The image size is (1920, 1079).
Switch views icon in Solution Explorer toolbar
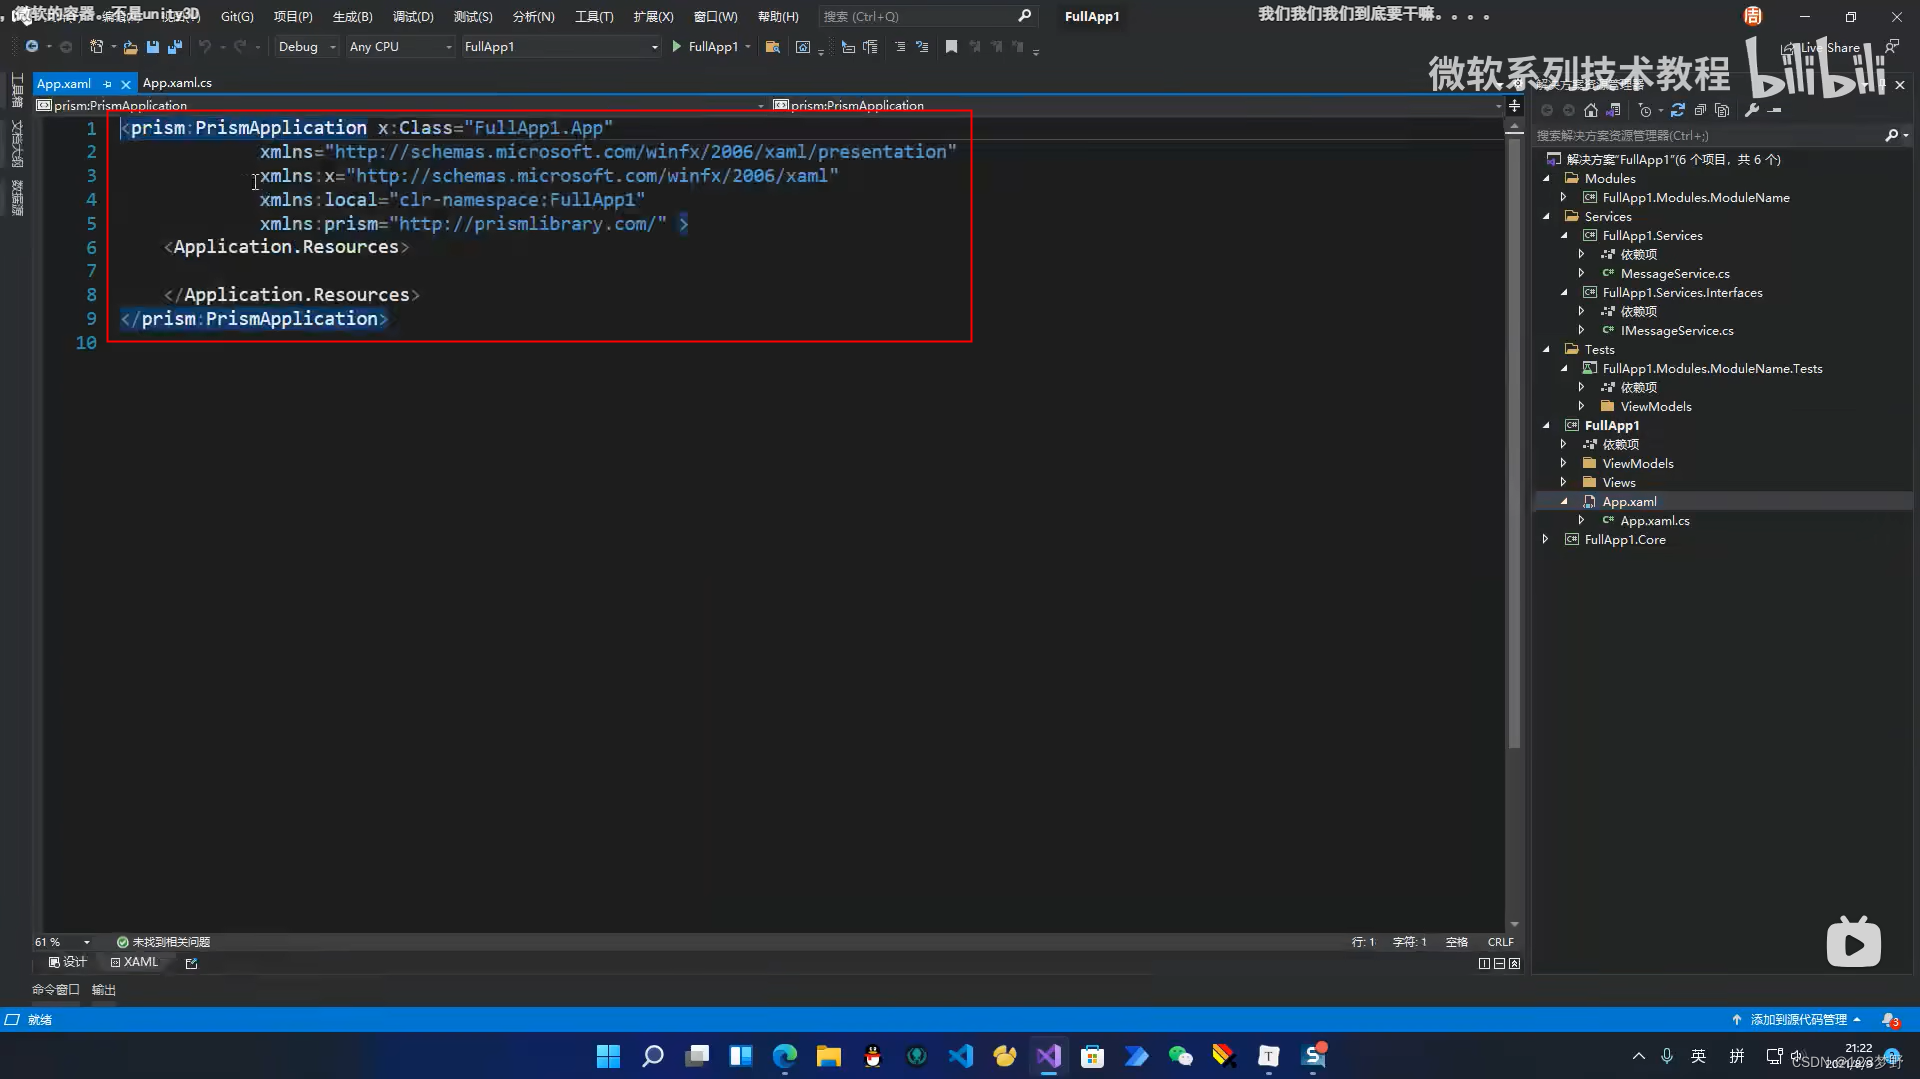[1613, 110]
